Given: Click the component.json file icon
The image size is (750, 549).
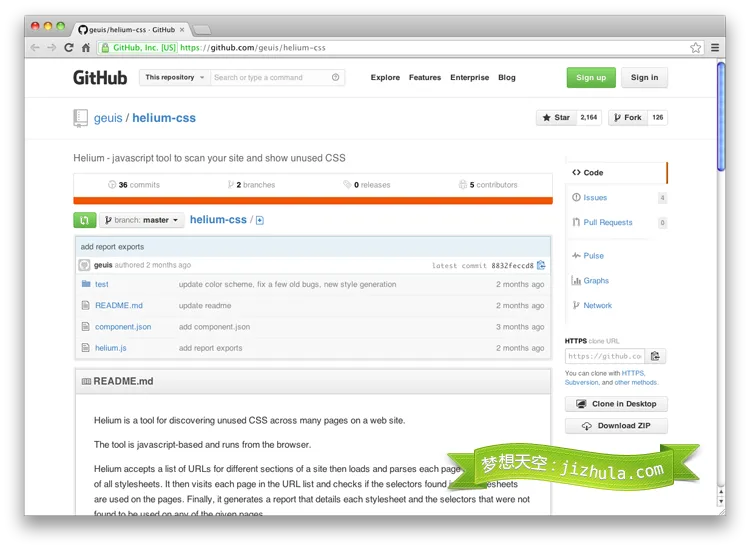Looking at the screenshot, I should [x=86, y=327].
